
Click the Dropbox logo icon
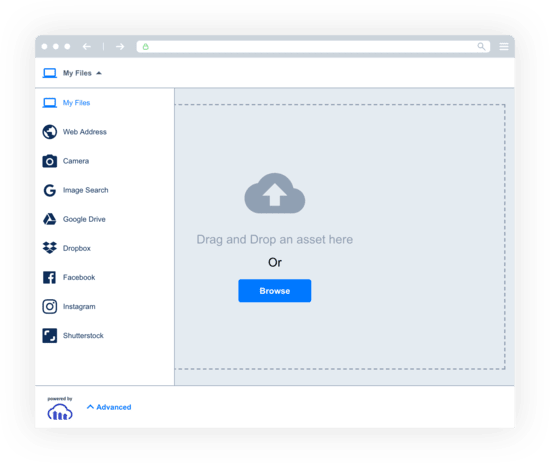pos(49,248)
